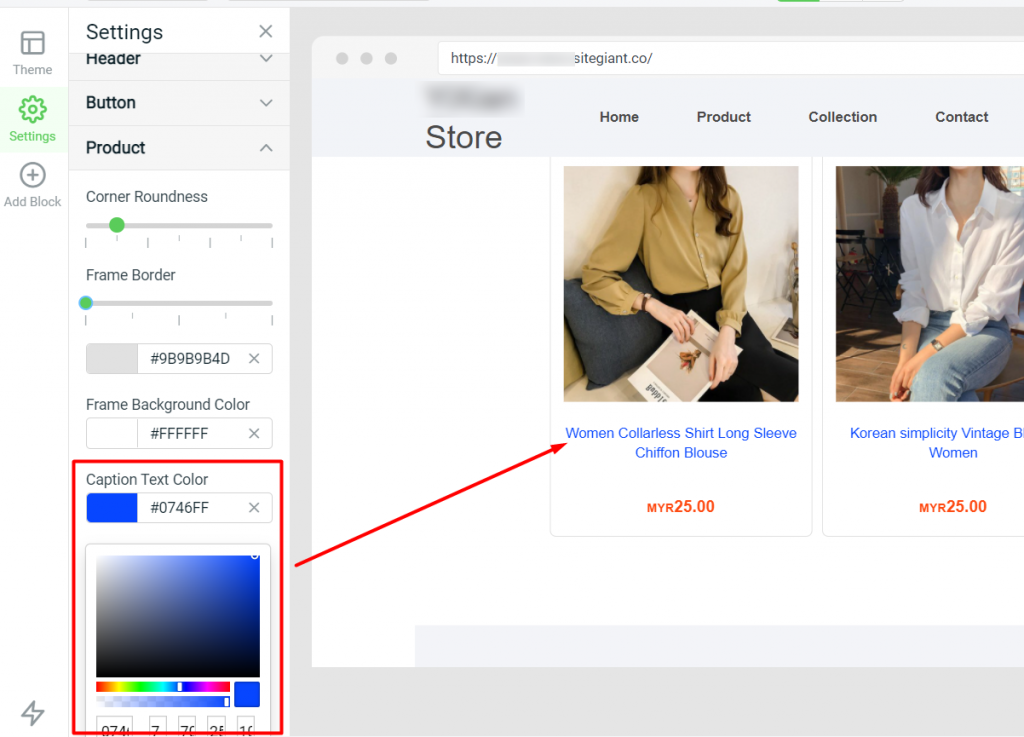
Task: Click the Frame Background Color label
Action: tap(168, 405)
